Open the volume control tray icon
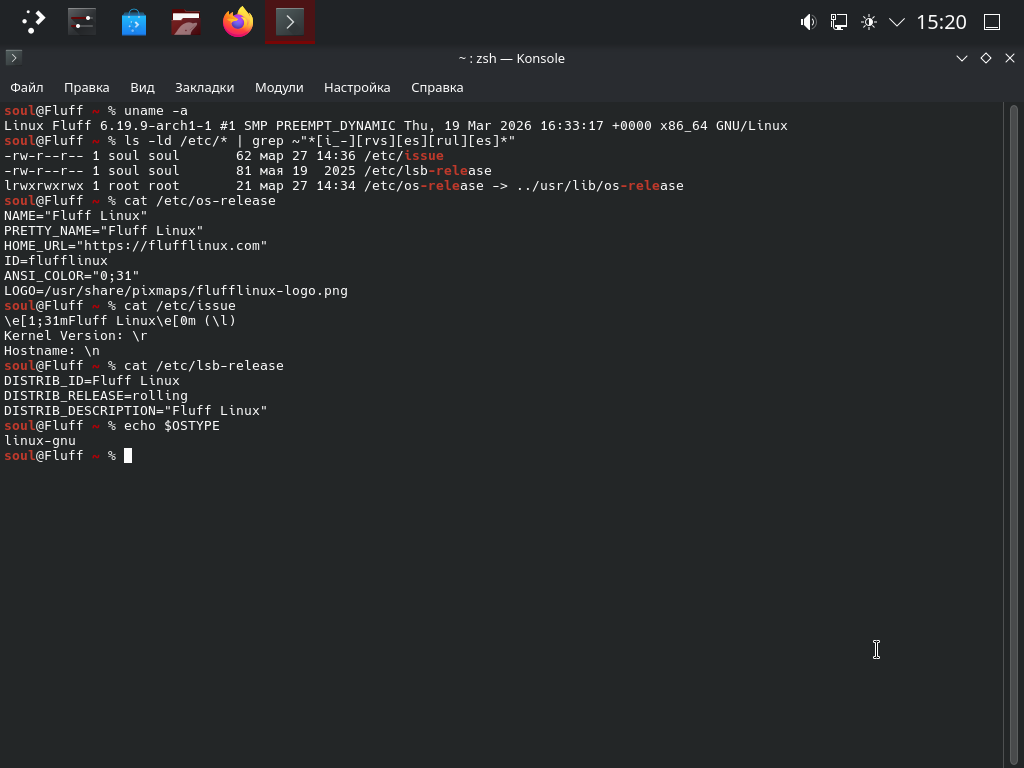 pyautogui.click(x=809, y=22)
